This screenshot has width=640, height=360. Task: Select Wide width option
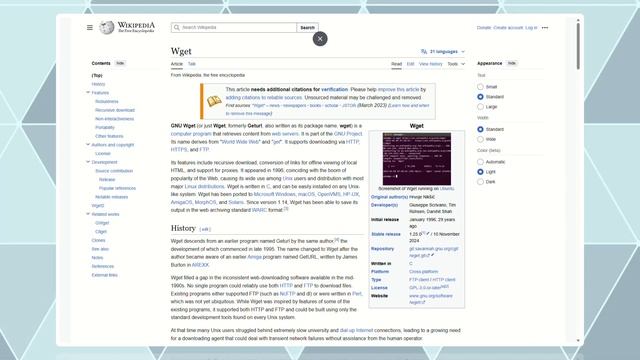point(480,139)
